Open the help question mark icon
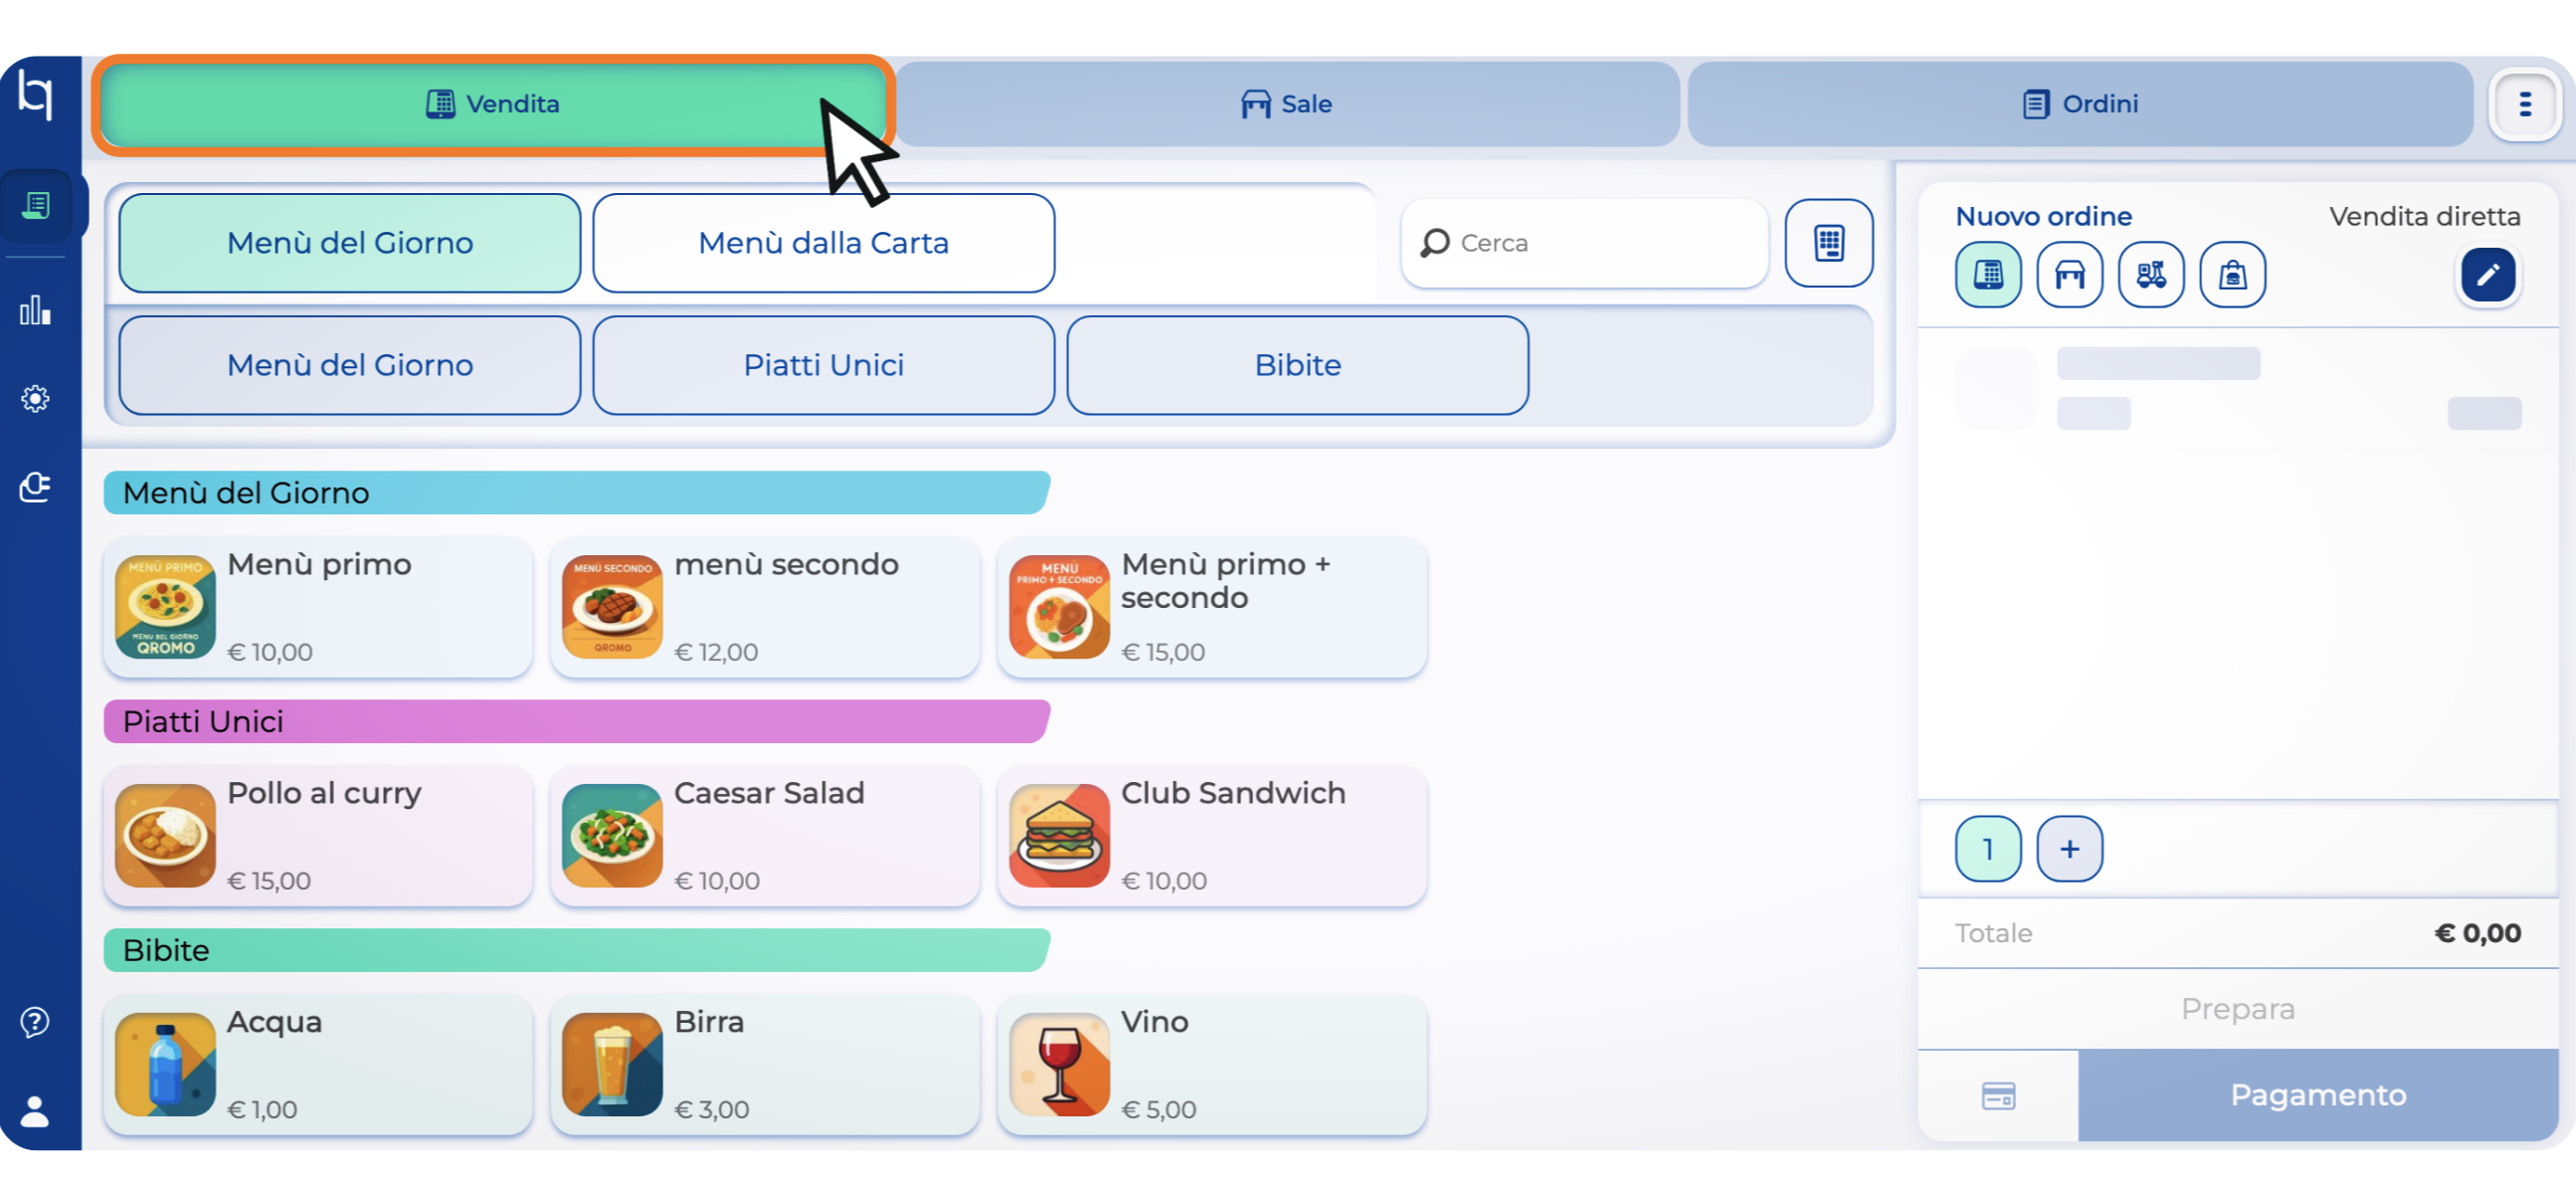The width and height of the screenshot is (2576, 1186). point(36,1021)
